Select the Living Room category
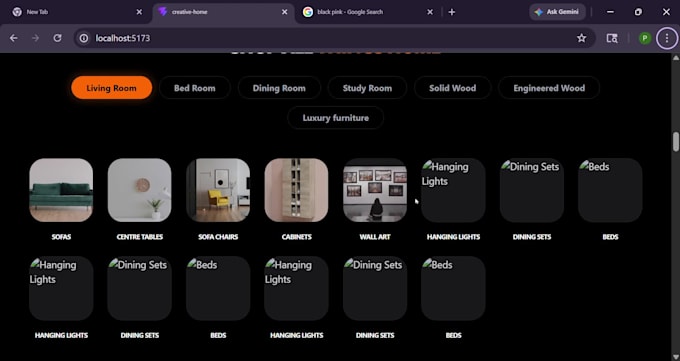This screenshot has height=361, width=680. [111, 88]
